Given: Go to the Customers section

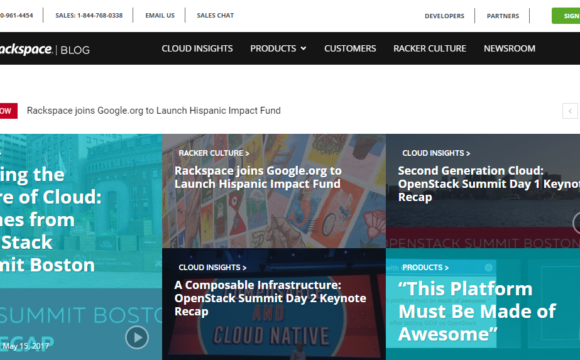Looking at the screenshot, I should 350,48.
